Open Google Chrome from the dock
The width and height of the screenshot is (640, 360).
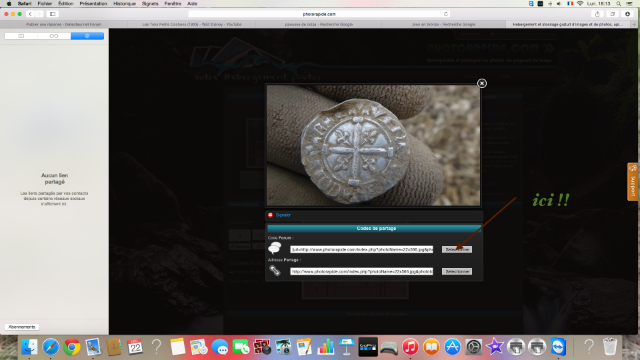pyautogui.click(x=72, y=347)
